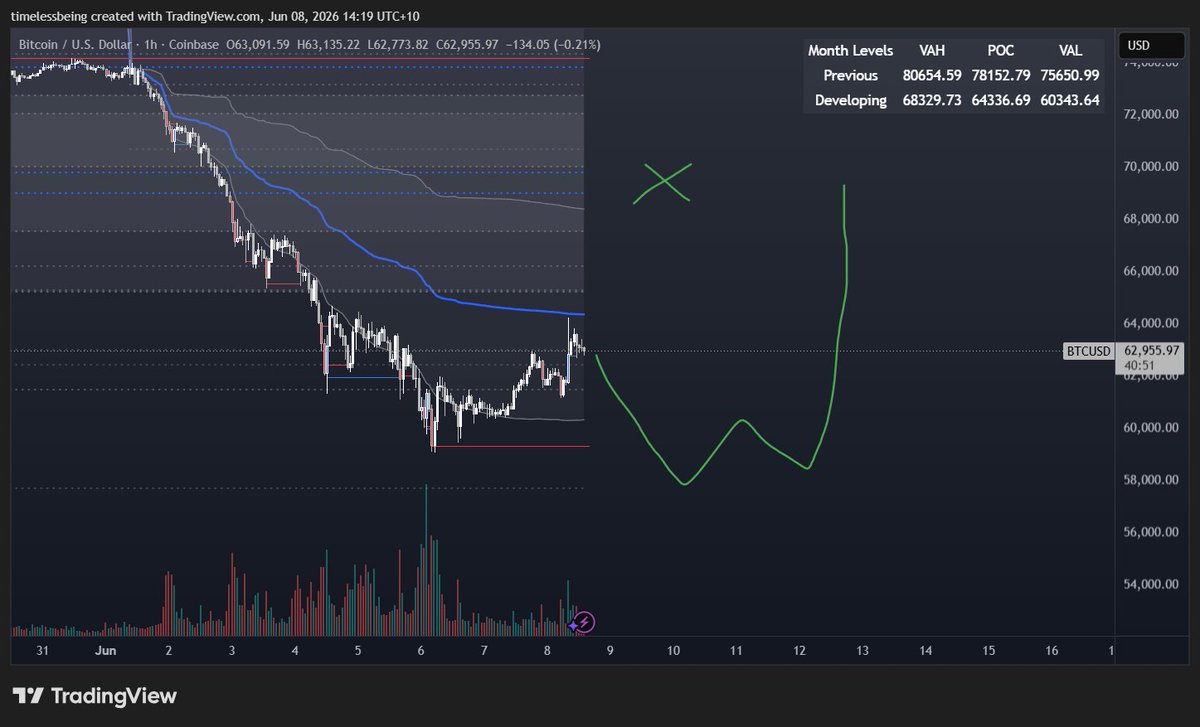Click the previous POC value 78152.79
1200x727 pixels.
click(x=1000, y=76)
